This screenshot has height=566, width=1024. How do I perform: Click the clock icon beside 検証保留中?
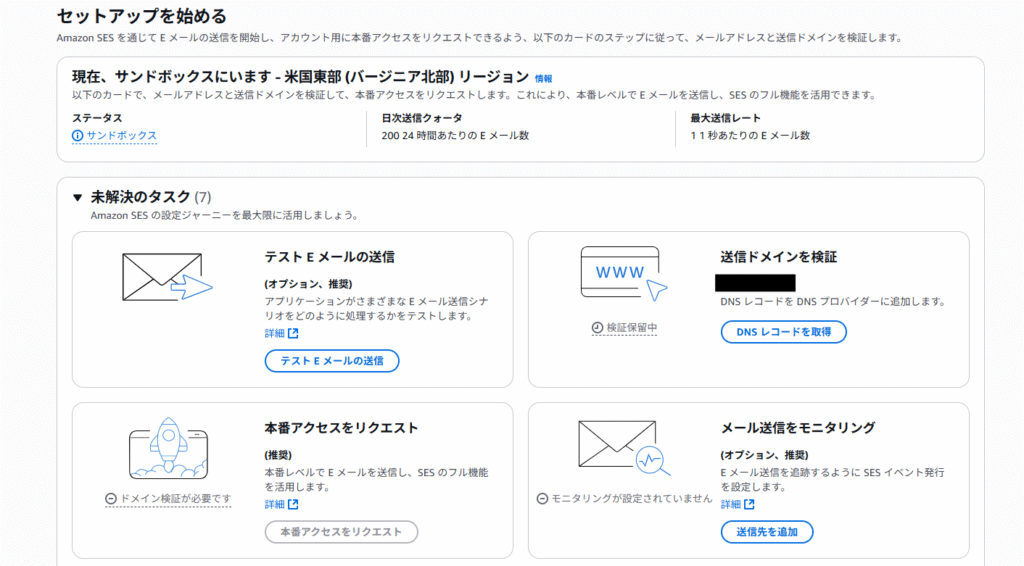click(598, 328)
